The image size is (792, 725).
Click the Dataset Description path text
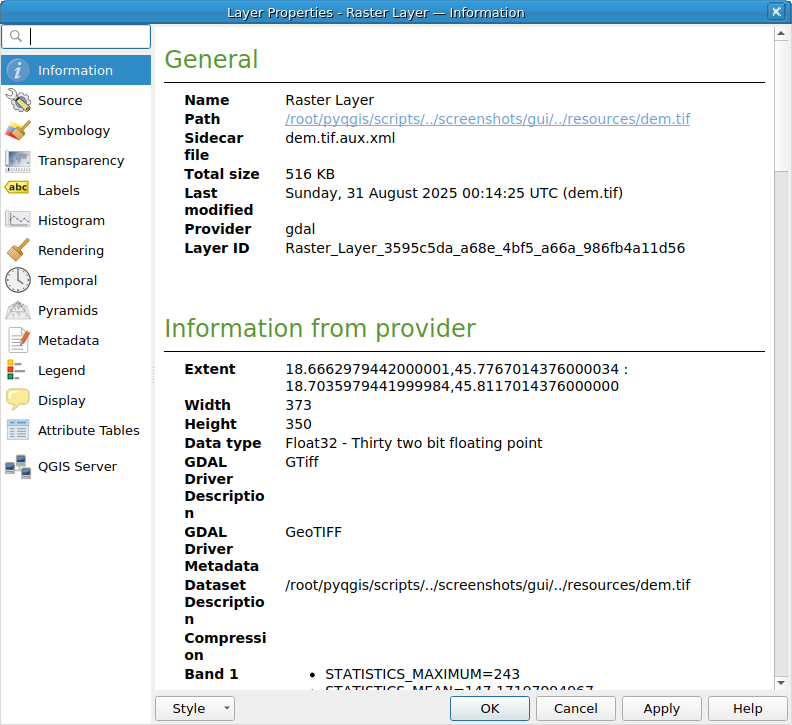click(x=487, y=585)
